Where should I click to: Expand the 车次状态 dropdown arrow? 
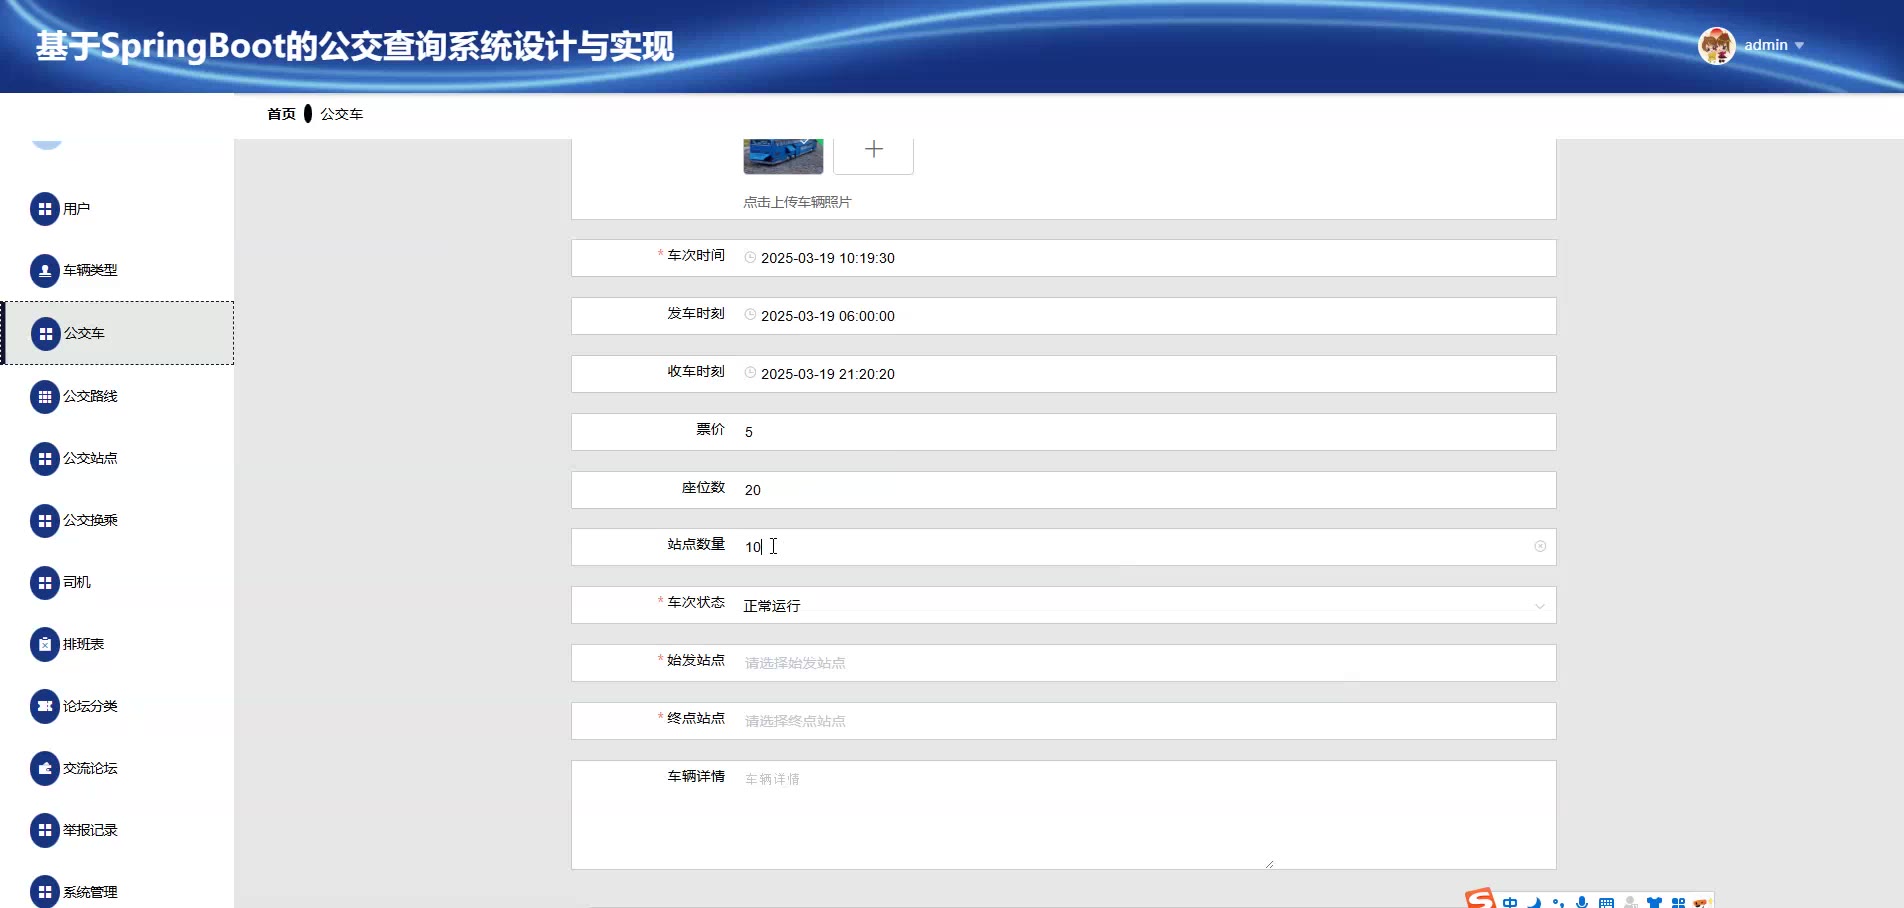[1540, 606]
